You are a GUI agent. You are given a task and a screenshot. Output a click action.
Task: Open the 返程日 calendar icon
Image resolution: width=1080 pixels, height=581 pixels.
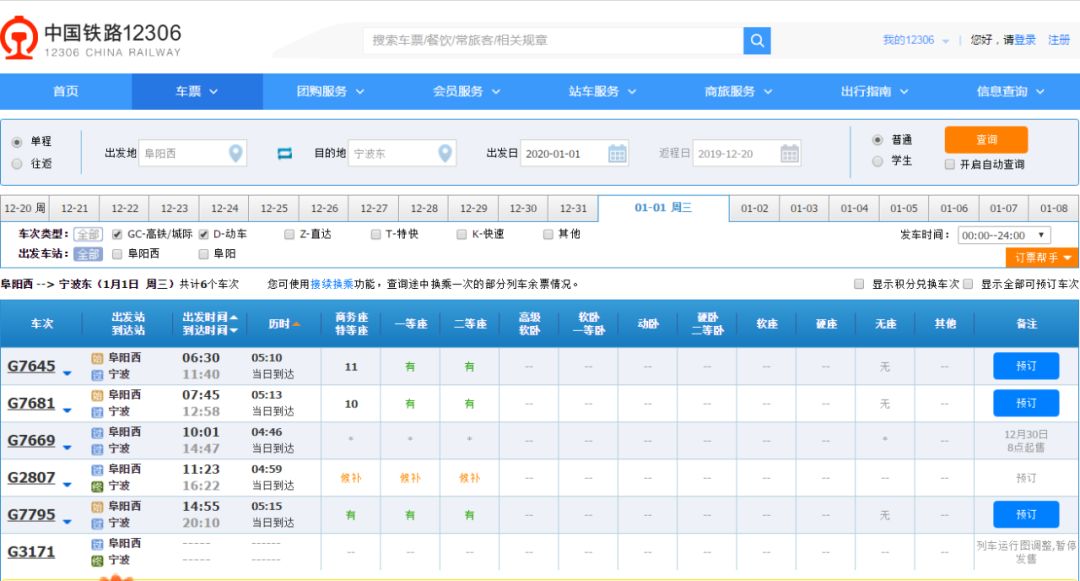(789, 153)
